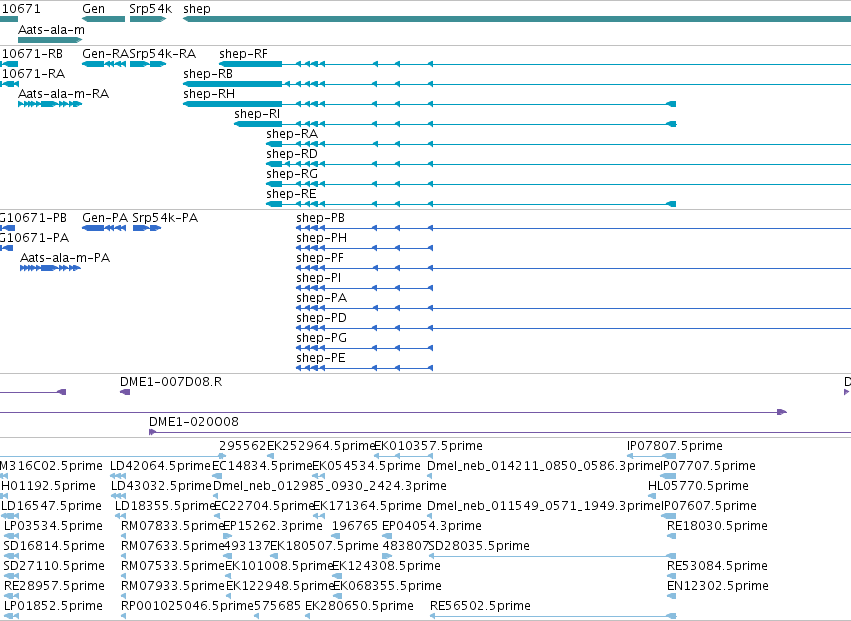Viewport: 851px width, 621px height.
Task: Click the shep-RI transcript label
Action: 257,114
